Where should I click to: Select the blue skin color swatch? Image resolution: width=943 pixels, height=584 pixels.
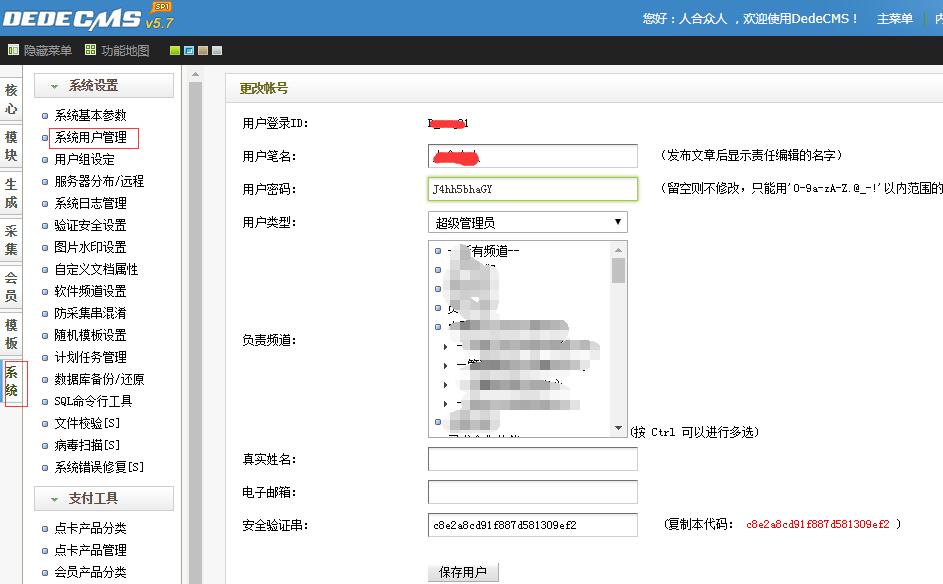189,50
